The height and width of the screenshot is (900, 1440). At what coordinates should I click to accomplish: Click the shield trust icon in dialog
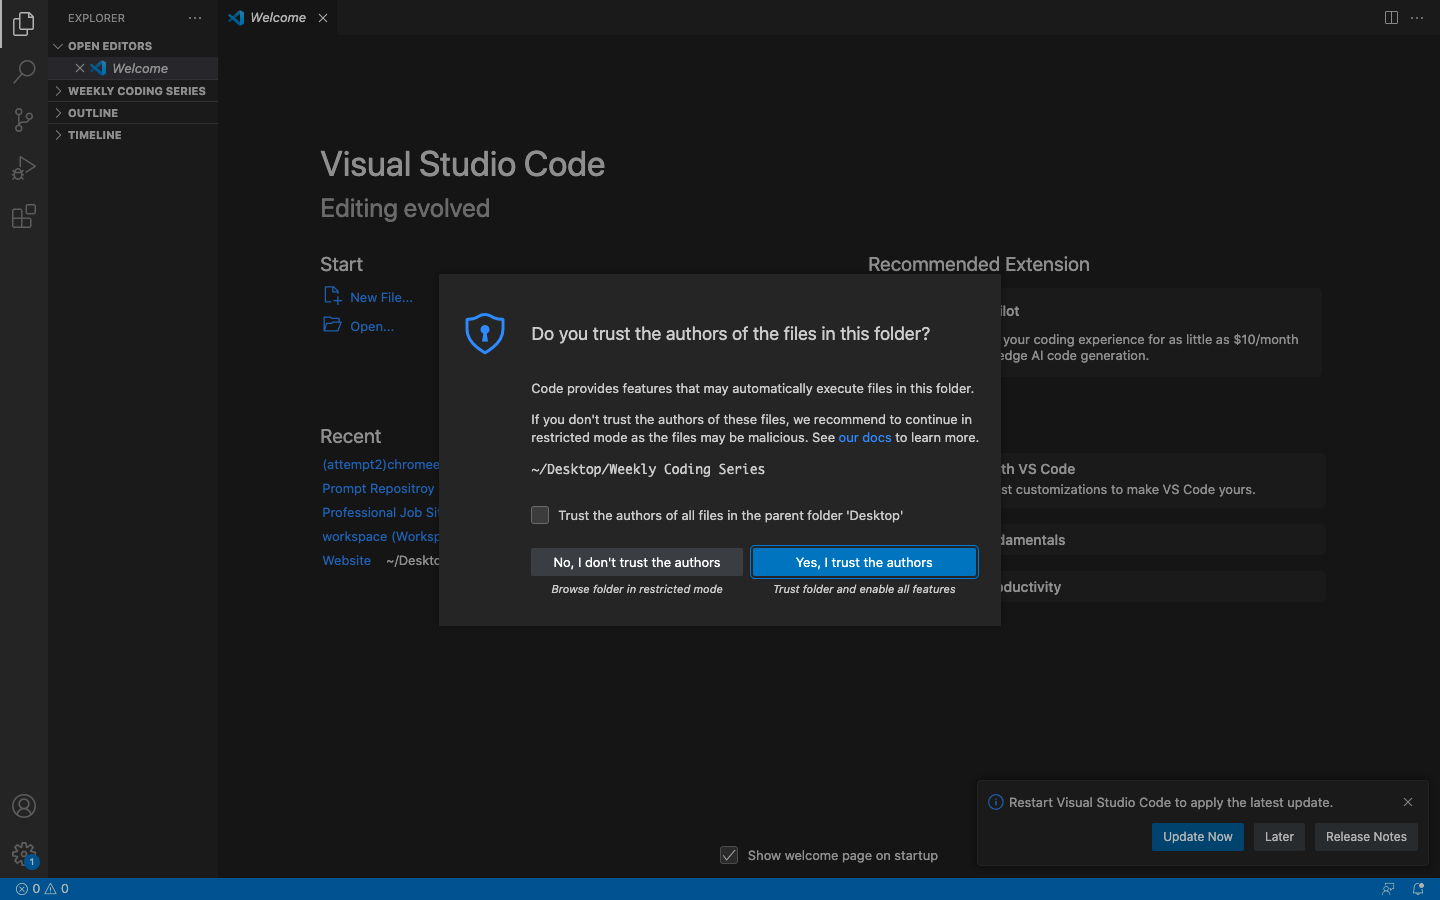(485, 333)
